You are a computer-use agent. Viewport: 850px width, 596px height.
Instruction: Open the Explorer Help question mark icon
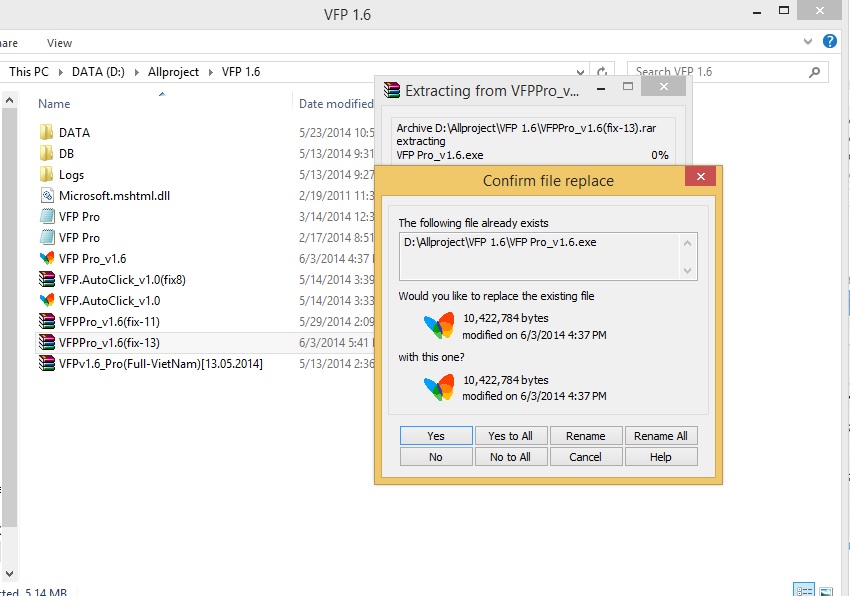pos(829,41)
